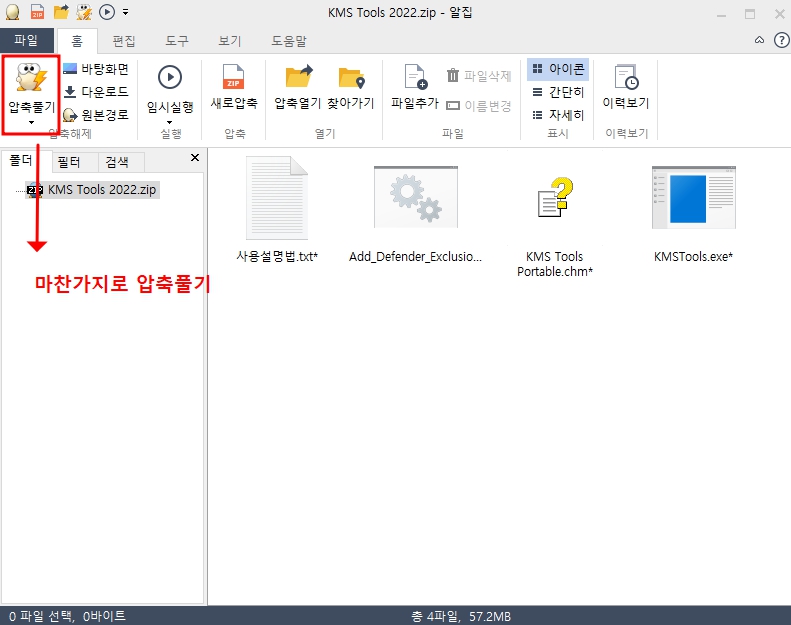Select the 사용설명법.txt file

(277, 209)
